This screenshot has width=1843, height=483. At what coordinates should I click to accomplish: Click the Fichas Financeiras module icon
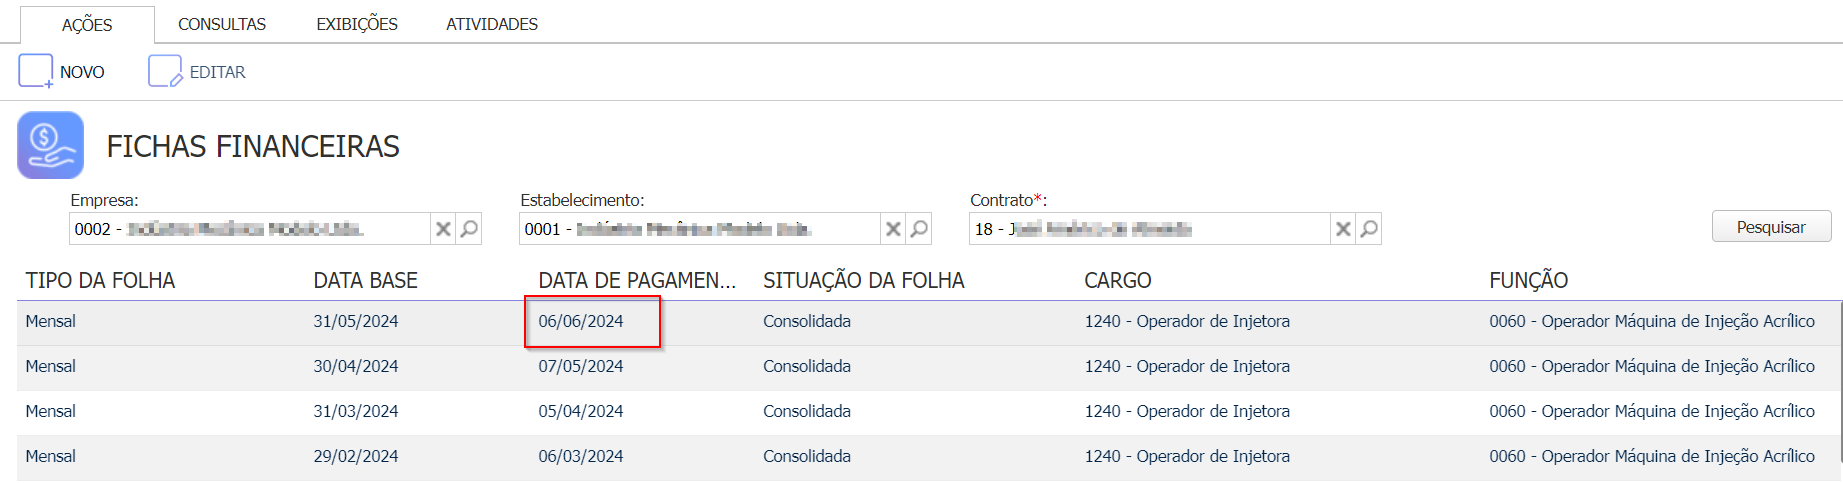[x=51, y=145]
